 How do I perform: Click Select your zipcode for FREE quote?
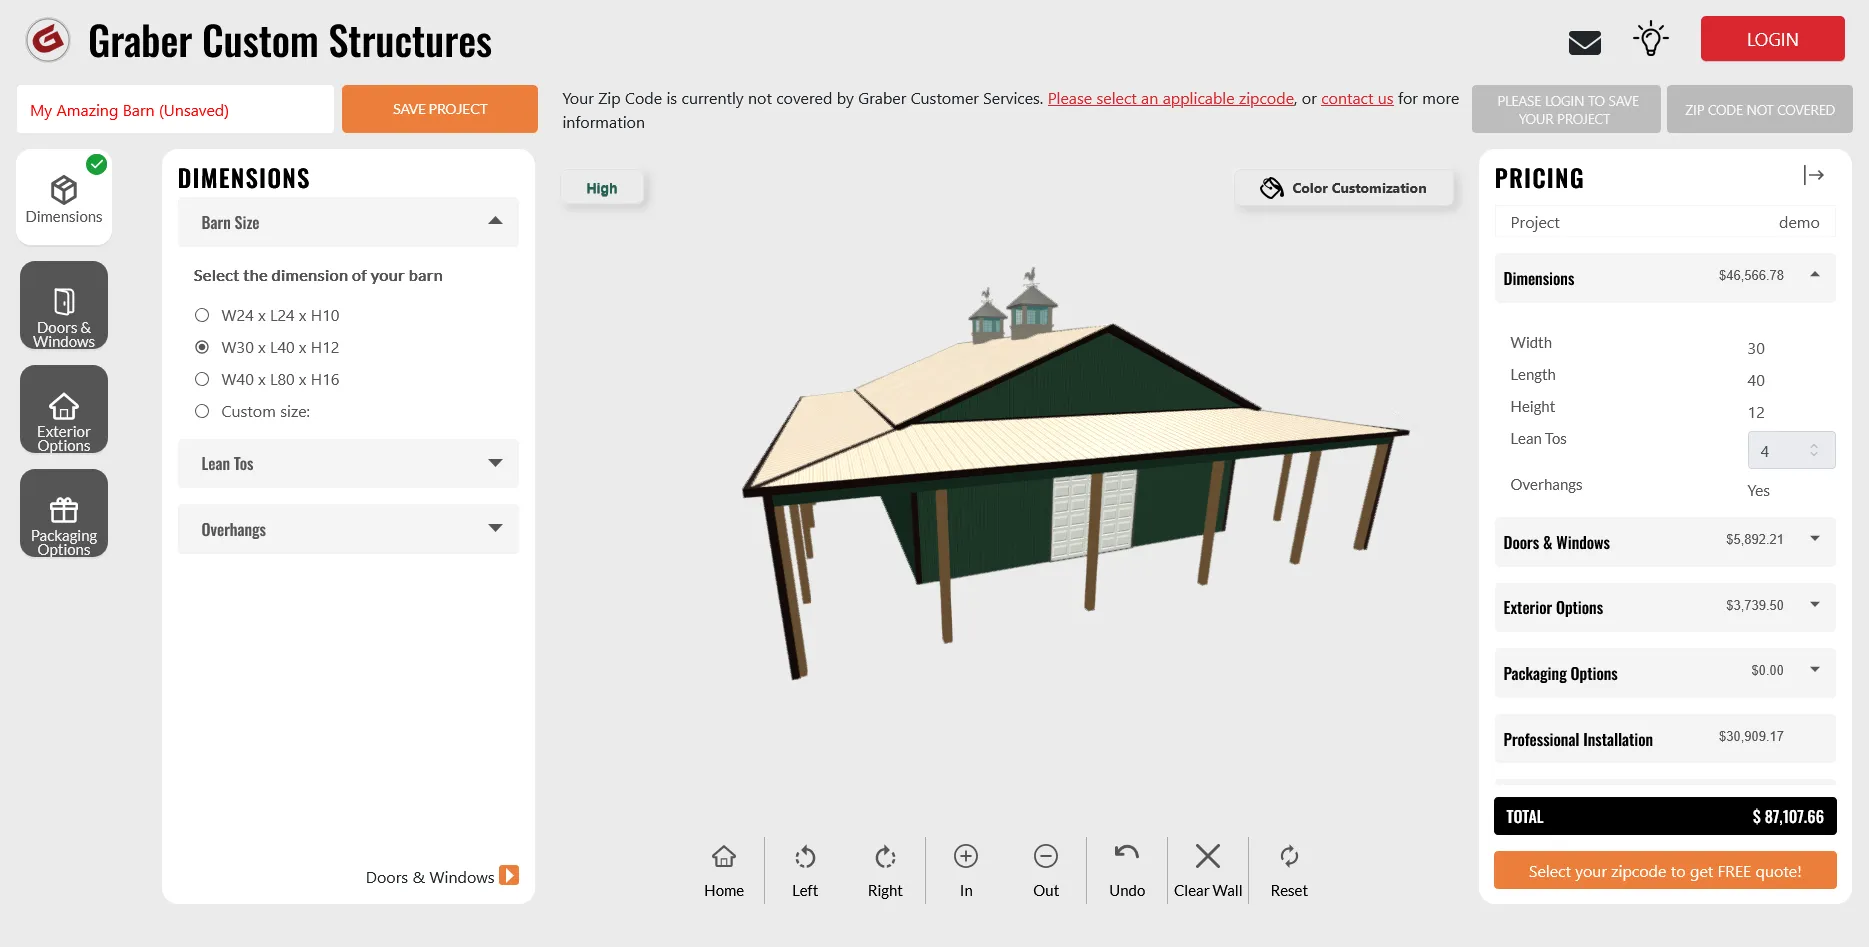pos(1665,870)
